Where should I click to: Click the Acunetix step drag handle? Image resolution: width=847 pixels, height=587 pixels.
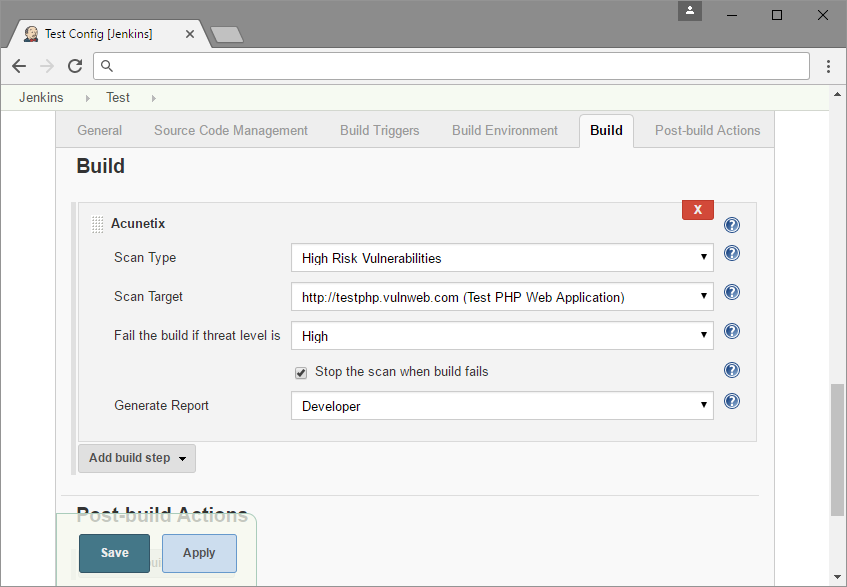point(97,223)
